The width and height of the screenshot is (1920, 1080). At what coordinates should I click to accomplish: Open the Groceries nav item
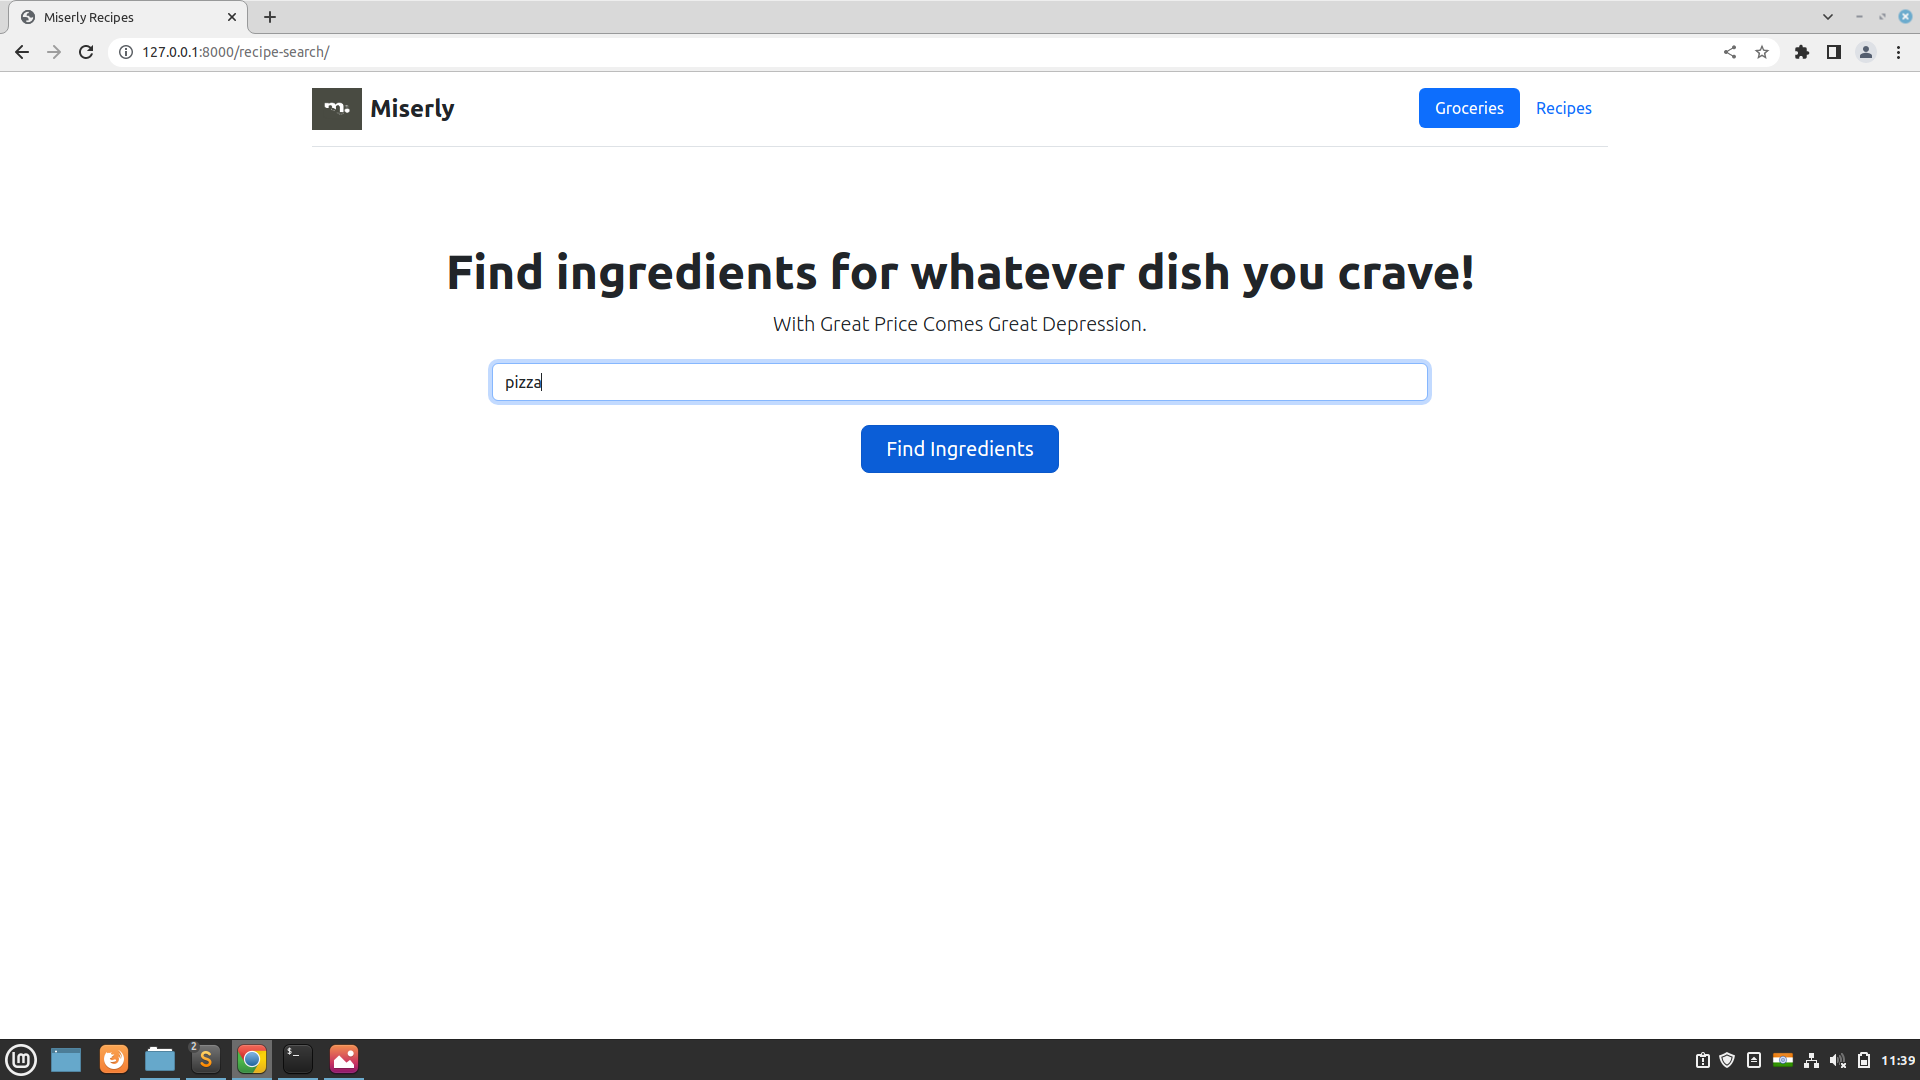[x=1468, y=108]
